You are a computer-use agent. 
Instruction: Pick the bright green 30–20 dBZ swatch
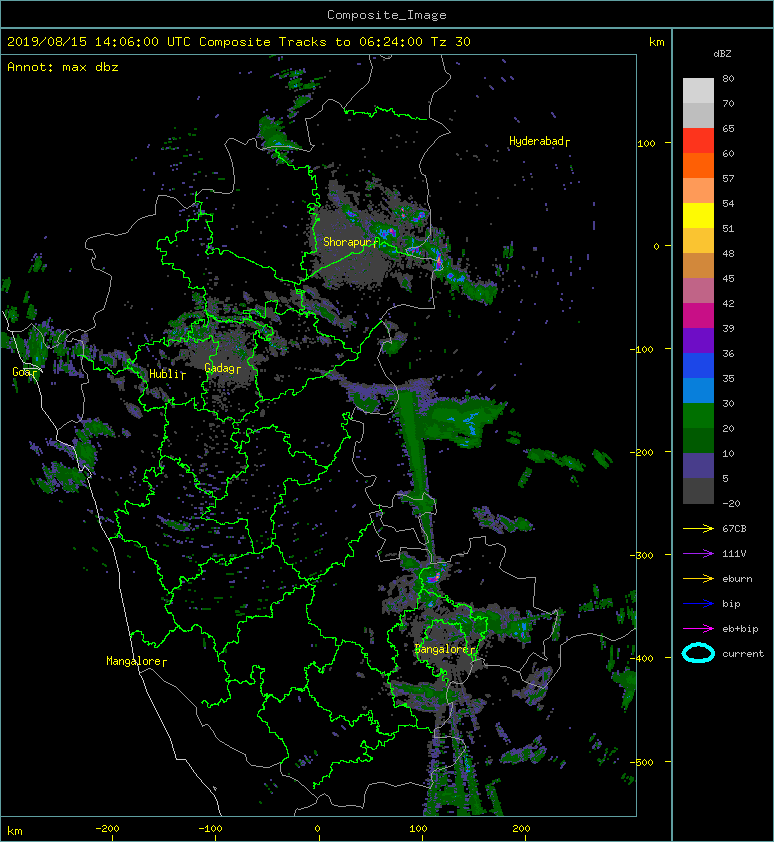tap(698, 416)
